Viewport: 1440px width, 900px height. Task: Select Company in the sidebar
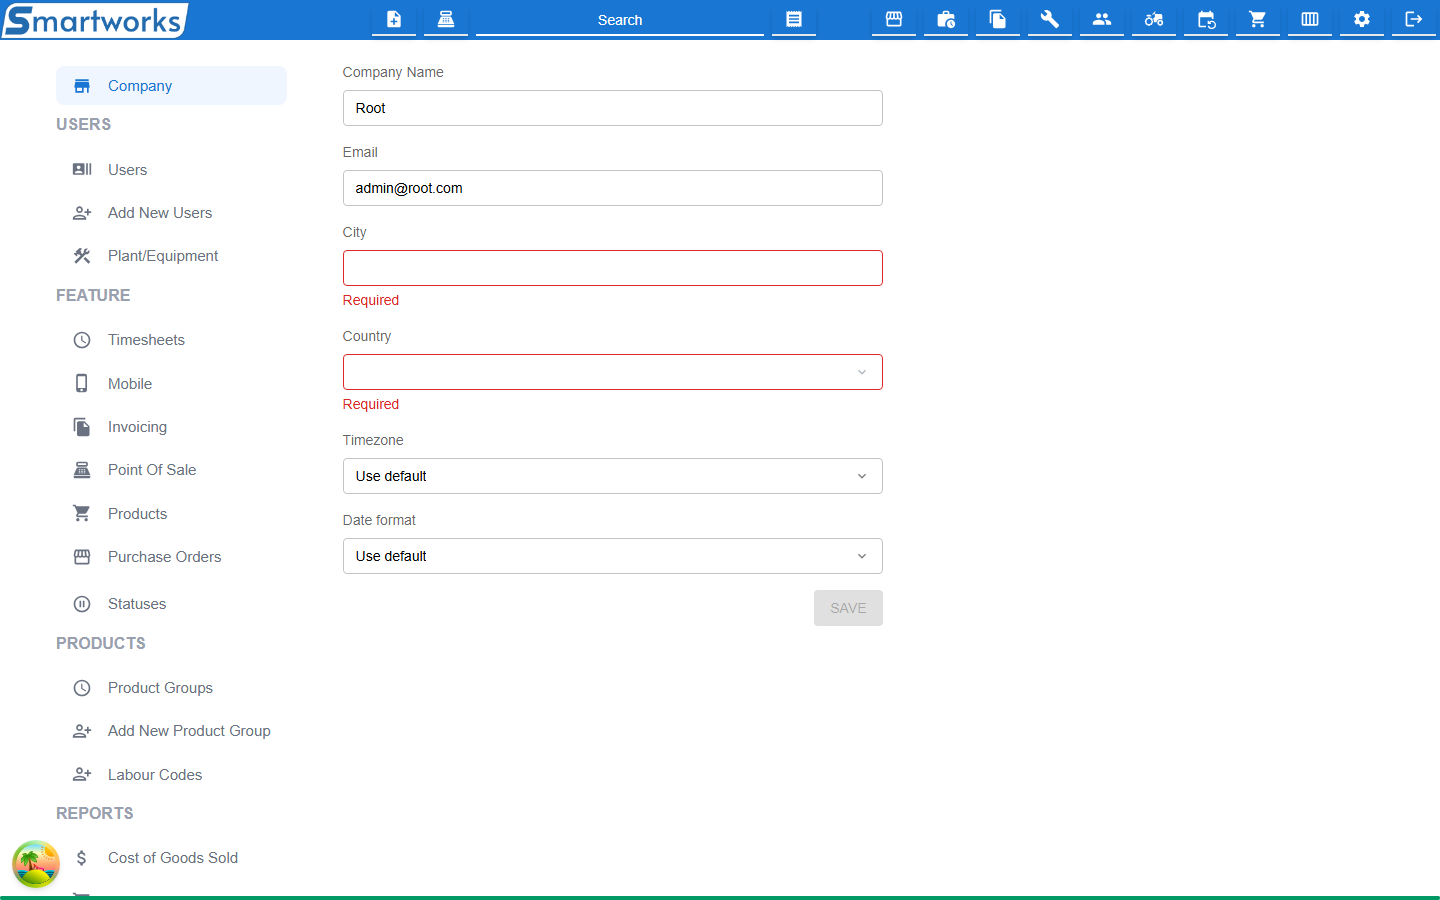point(171,86)
